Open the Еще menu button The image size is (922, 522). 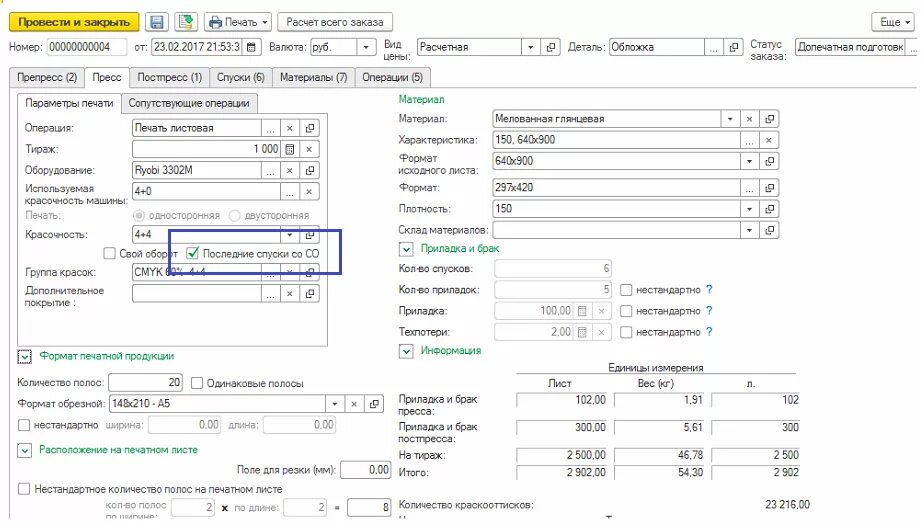click(894, 22)
